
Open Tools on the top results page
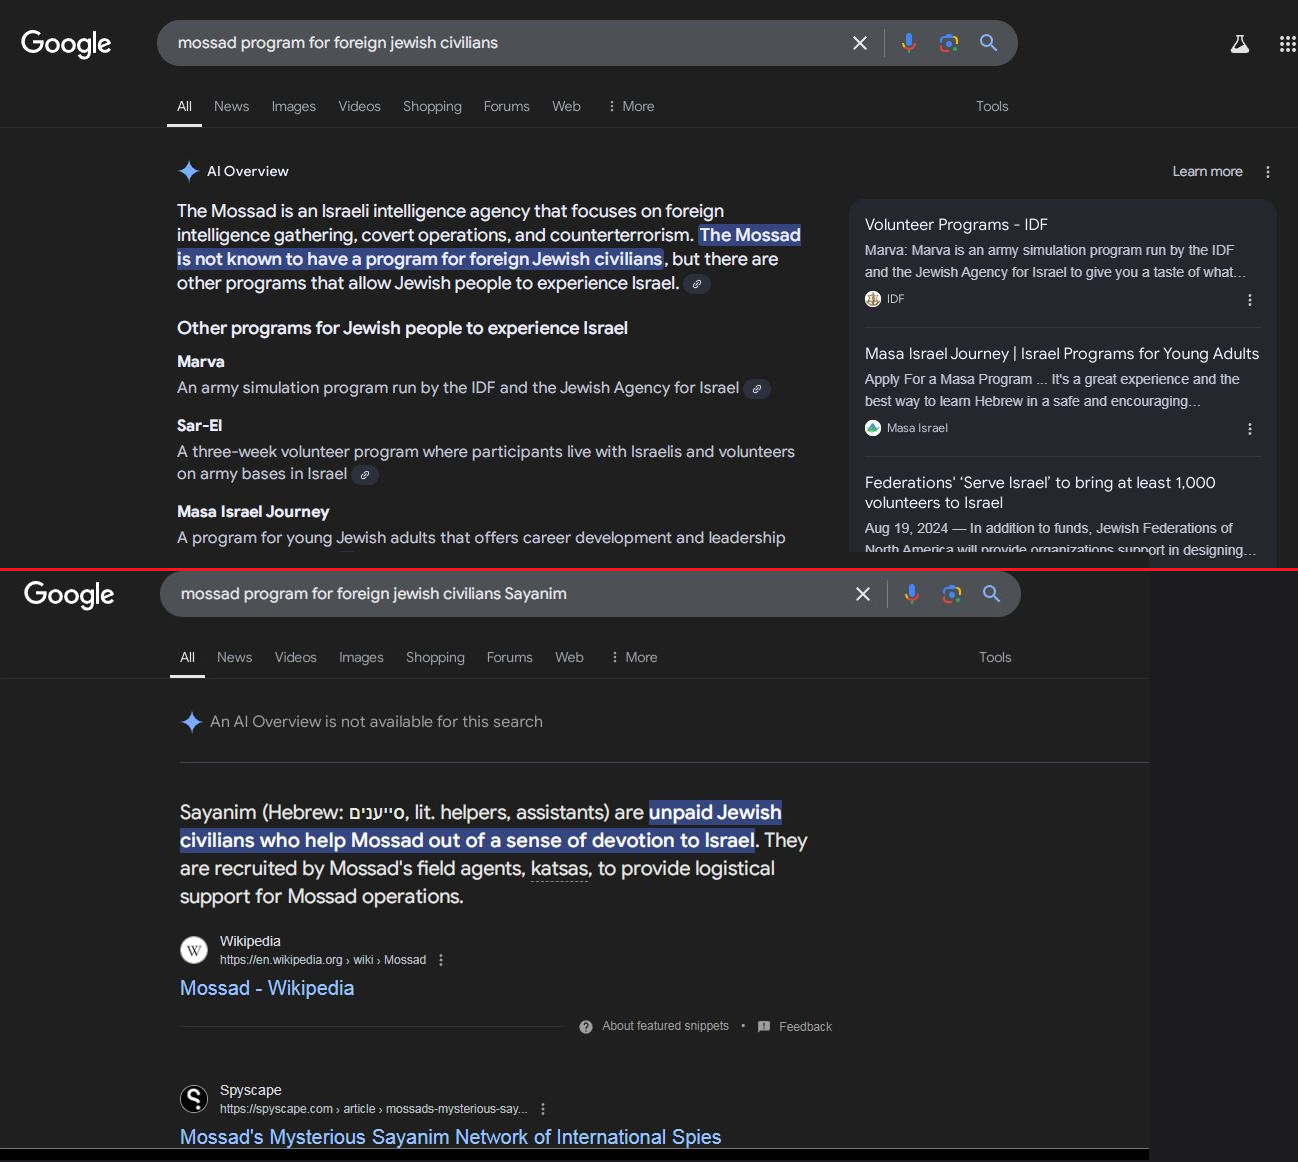pos(992,106)
